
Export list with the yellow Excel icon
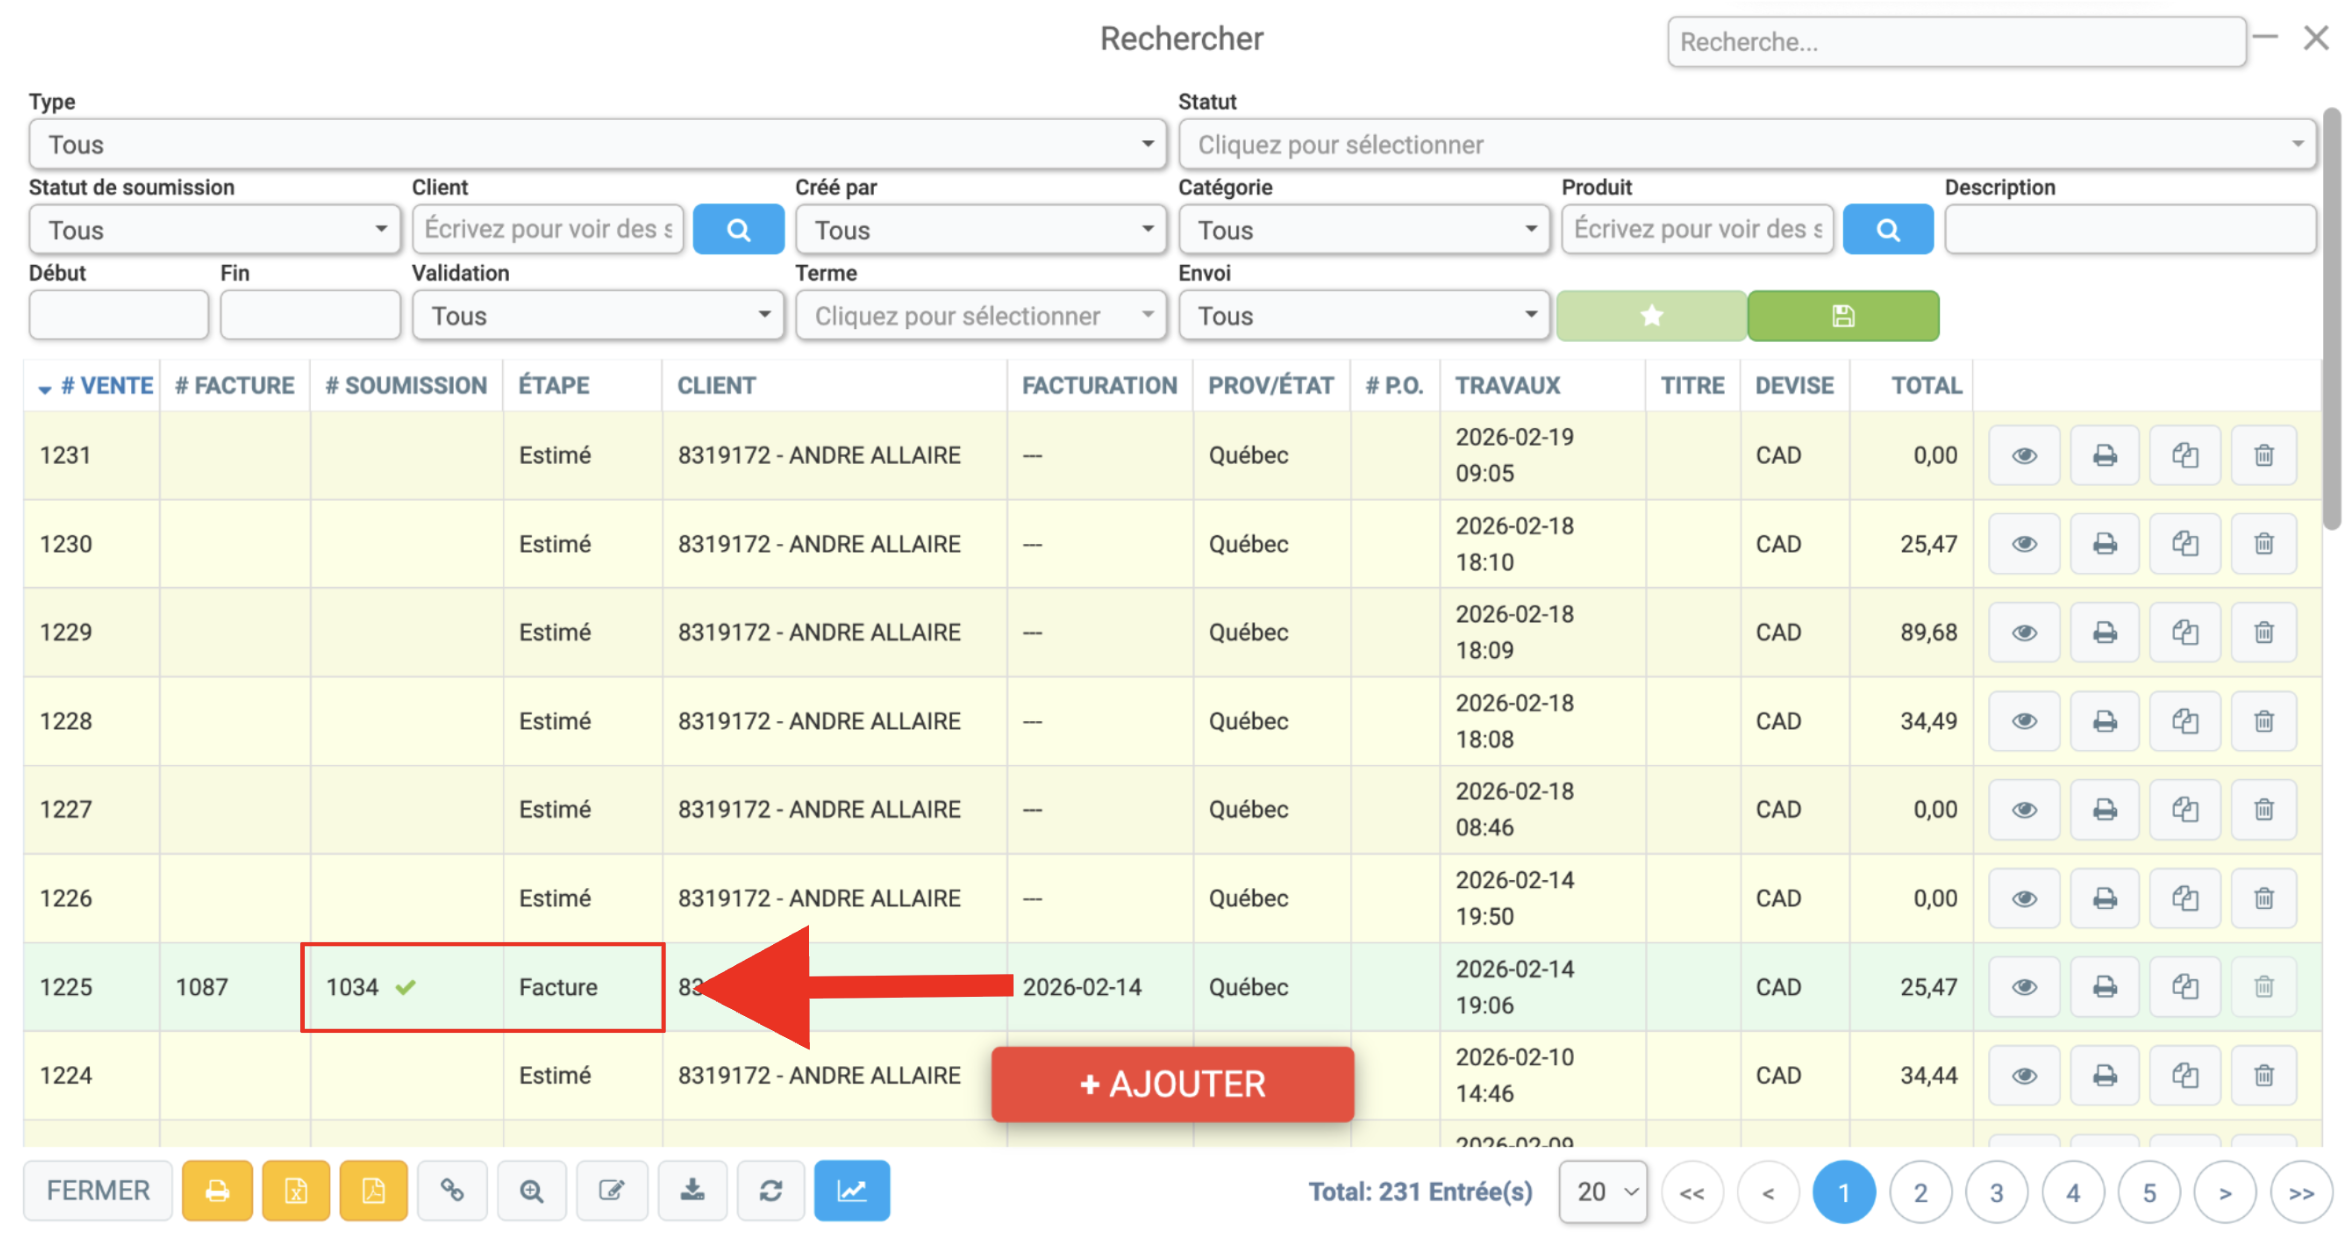[296, 1190]
